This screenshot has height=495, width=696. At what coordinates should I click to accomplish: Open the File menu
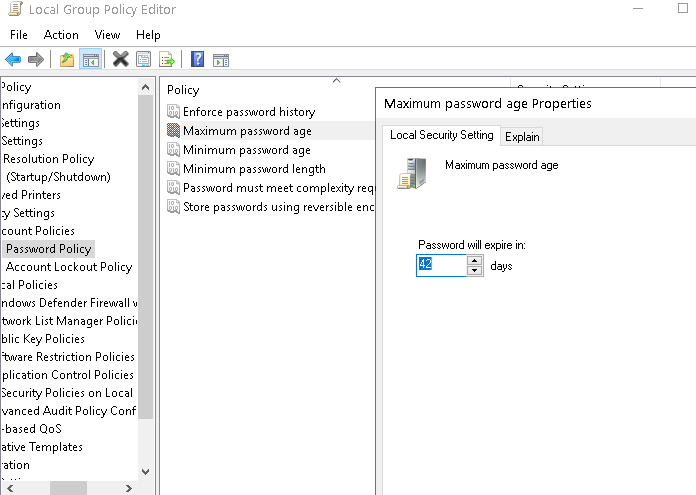coord(19,35)
